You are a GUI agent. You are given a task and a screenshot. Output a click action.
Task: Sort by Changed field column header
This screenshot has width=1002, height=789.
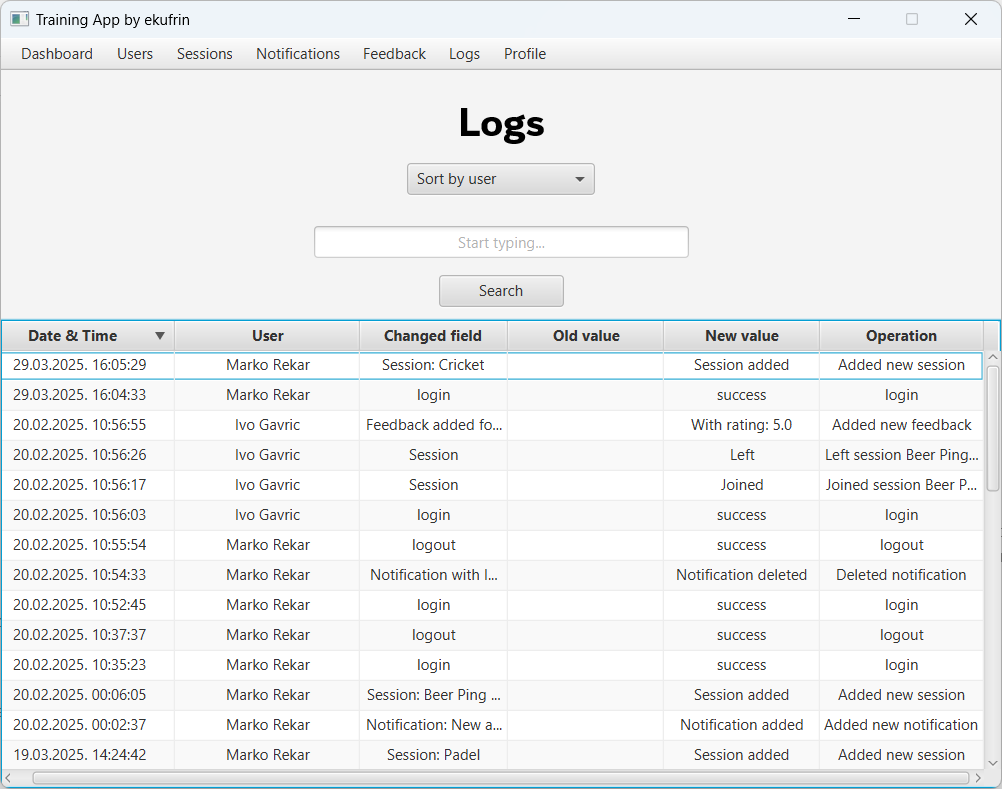pos(433,336)
